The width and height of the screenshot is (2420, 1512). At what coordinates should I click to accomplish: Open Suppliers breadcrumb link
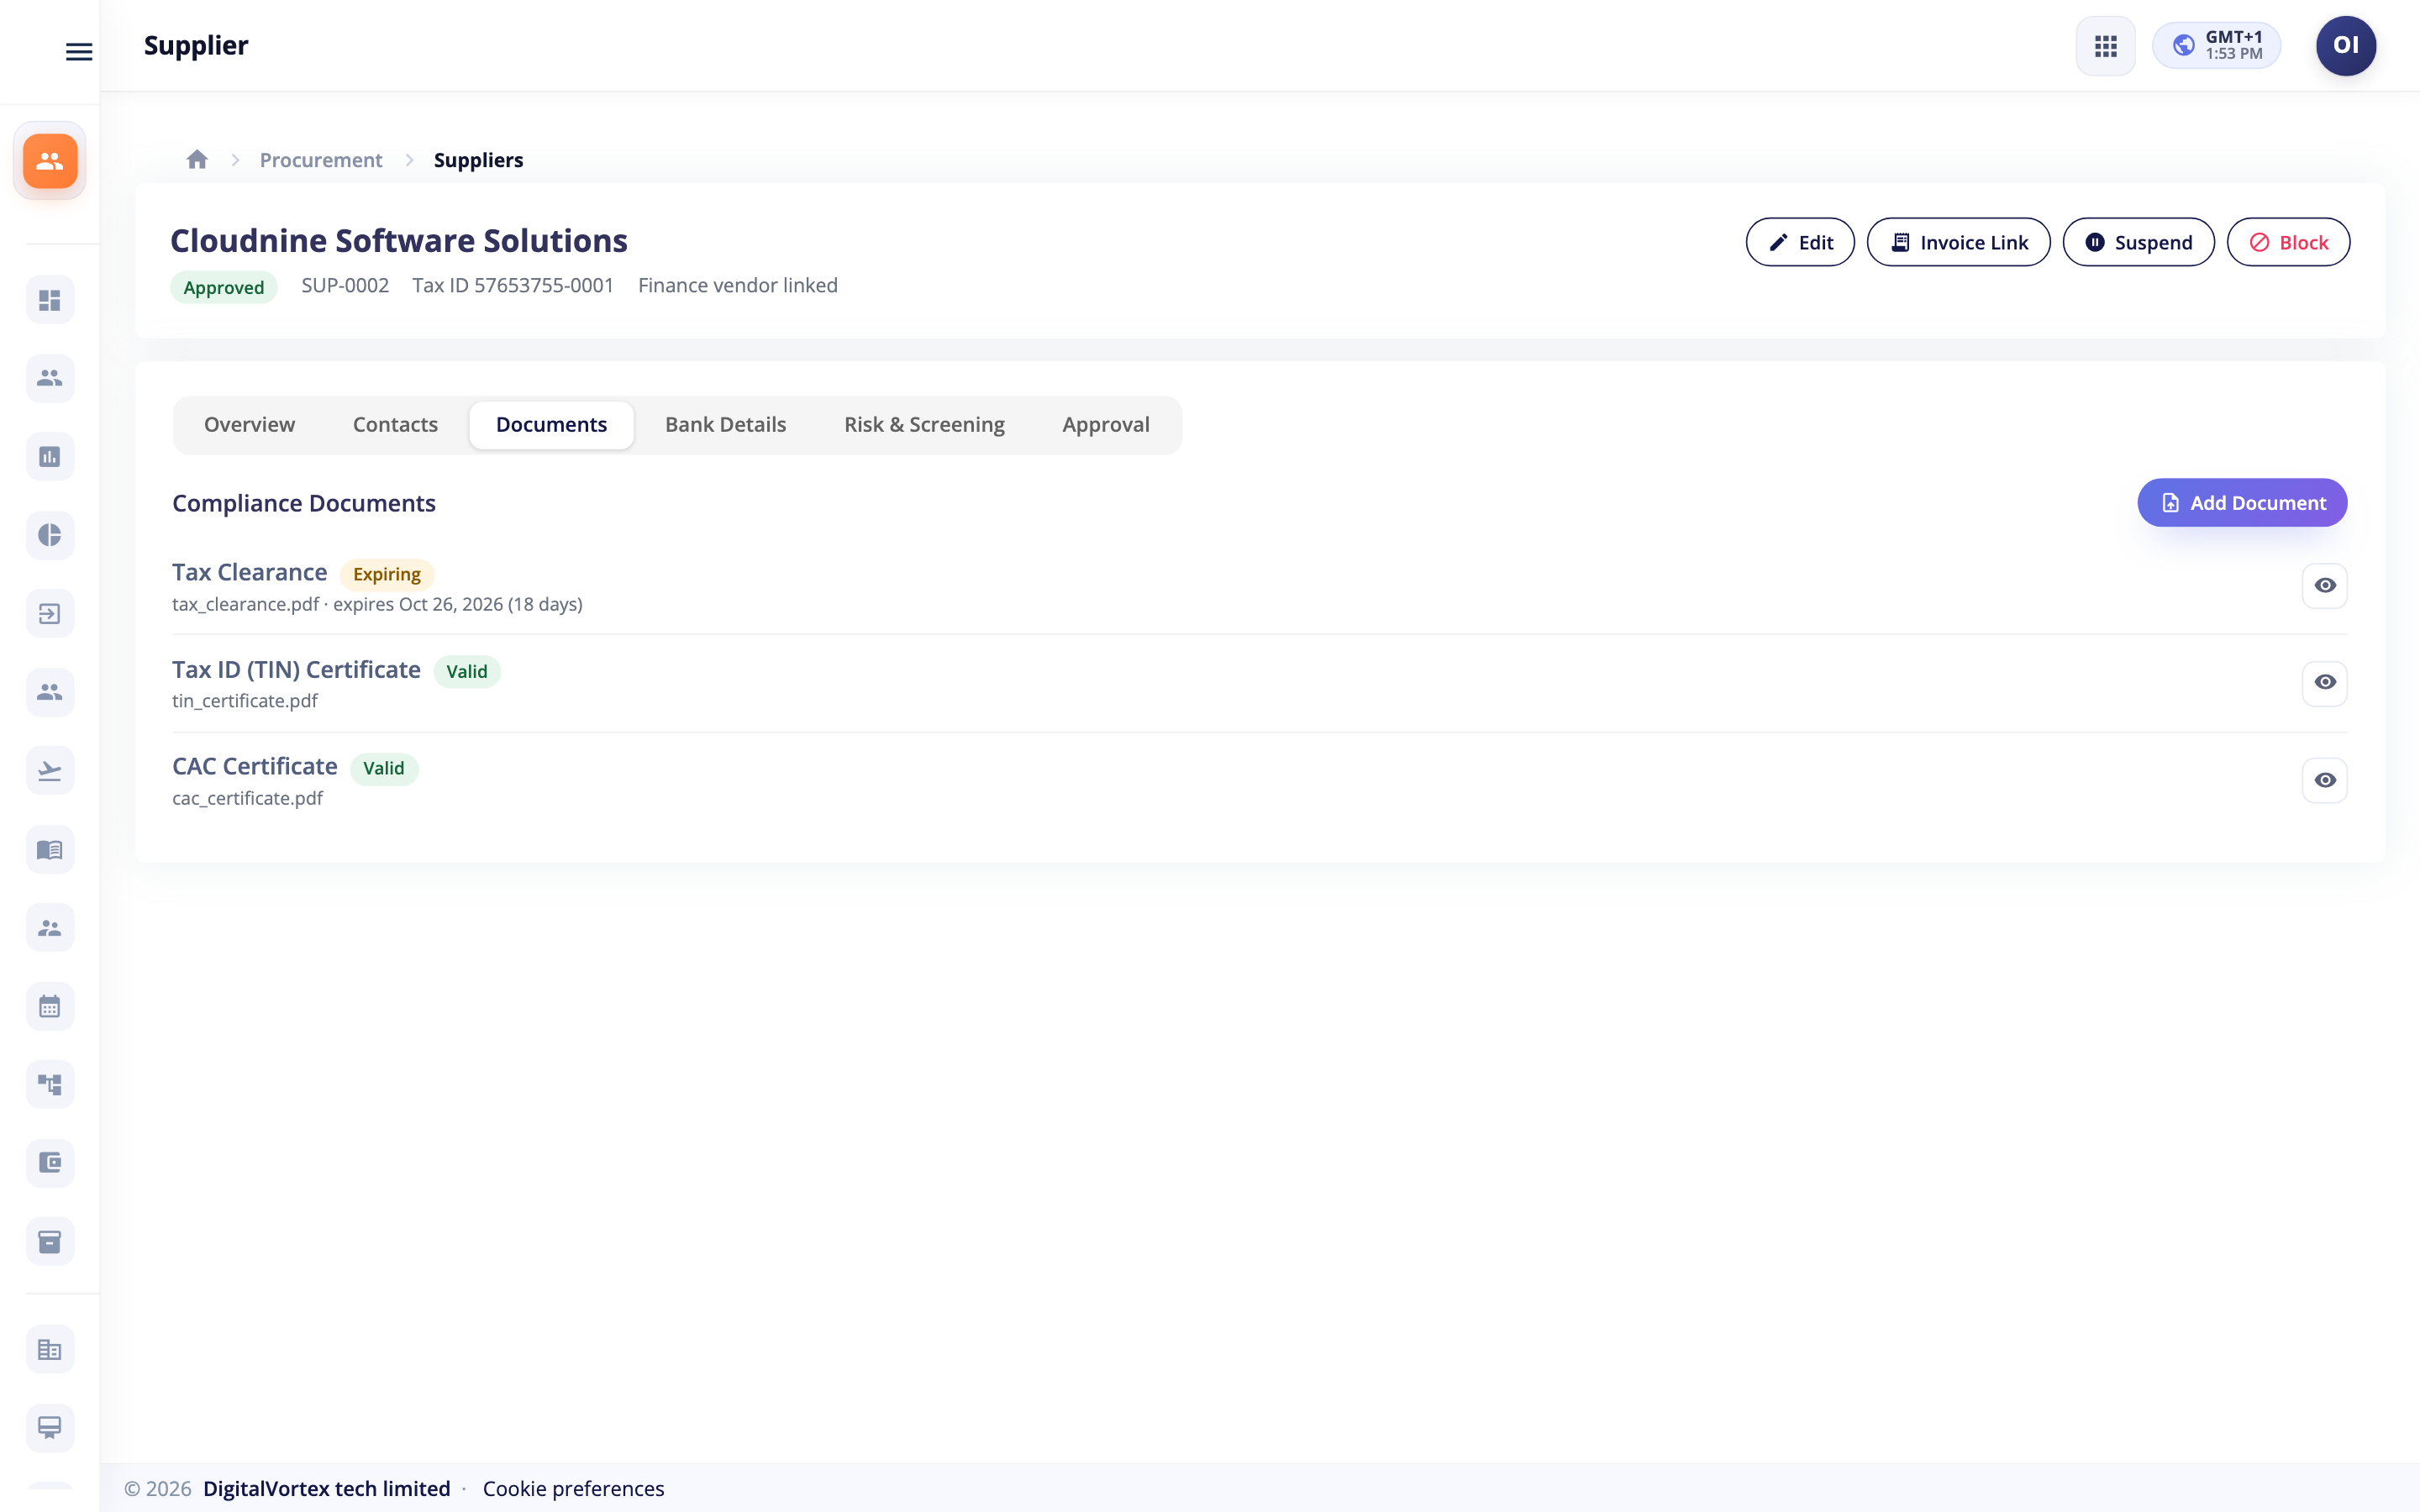pyautogui.click(x=478, y=160)
